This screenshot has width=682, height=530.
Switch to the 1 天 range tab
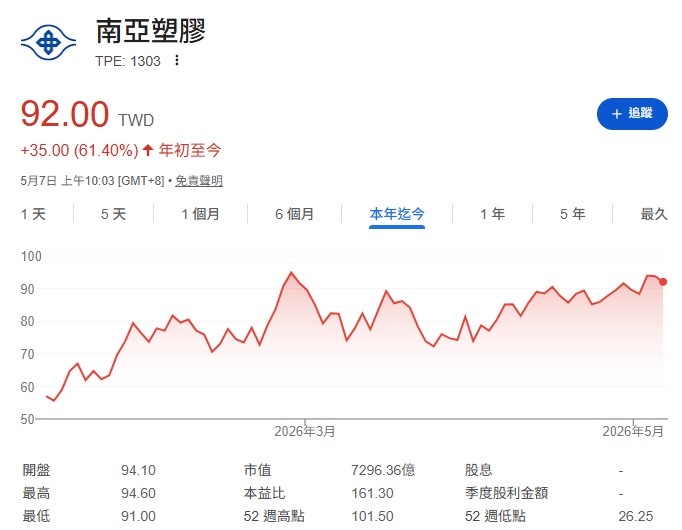(x=33, y=214)
